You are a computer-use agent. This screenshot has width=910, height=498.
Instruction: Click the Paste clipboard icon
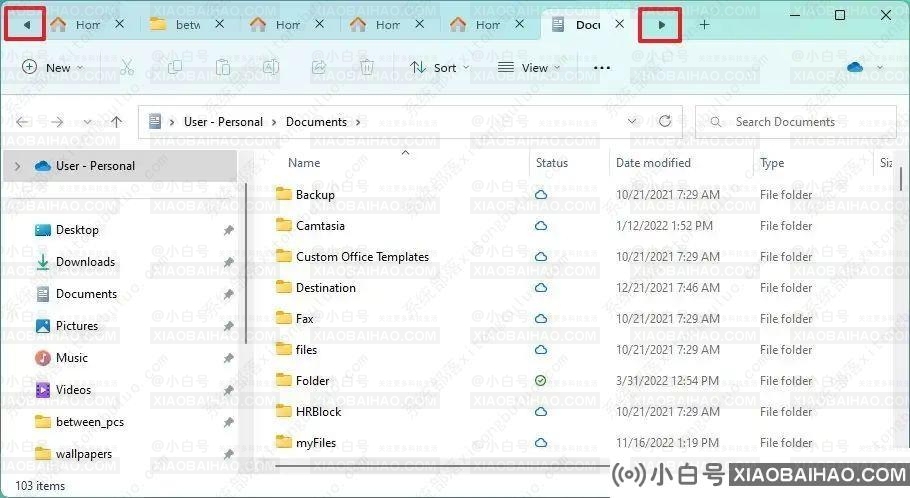pos(223,68)
